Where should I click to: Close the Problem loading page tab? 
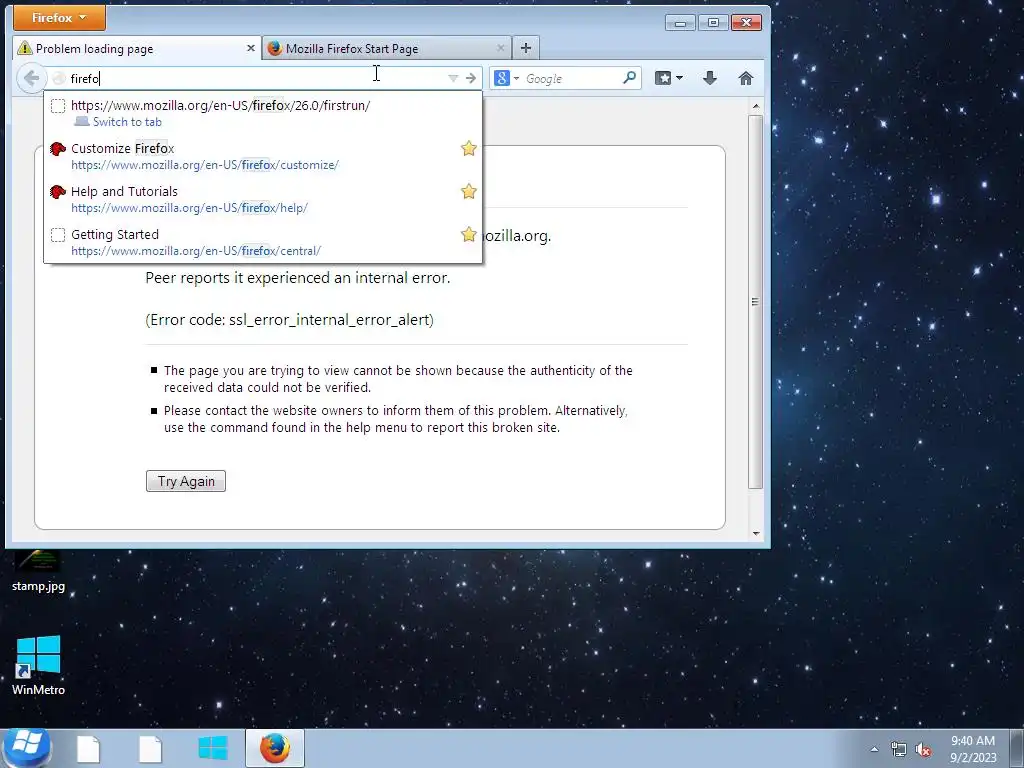(x=251, y=48)
